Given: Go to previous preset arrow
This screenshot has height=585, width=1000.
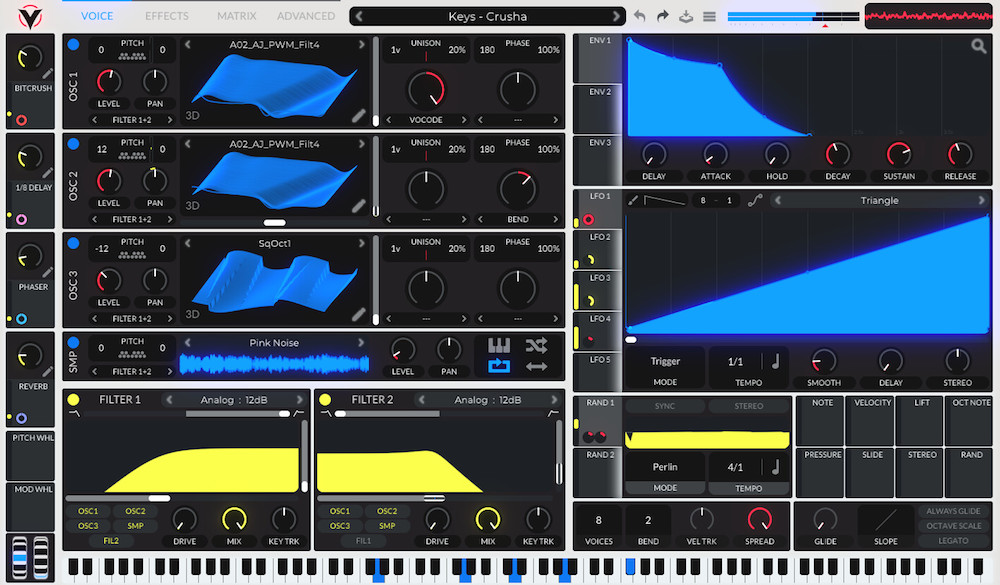Looking at the screenshot, I should tap(359, 17).
